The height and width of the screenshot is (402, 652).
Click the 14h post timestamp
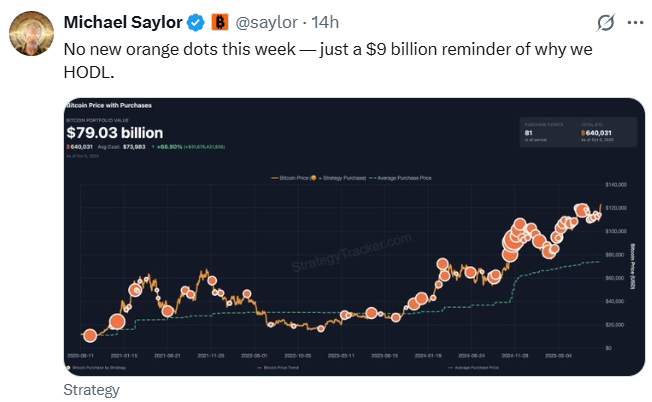point(325,22)
